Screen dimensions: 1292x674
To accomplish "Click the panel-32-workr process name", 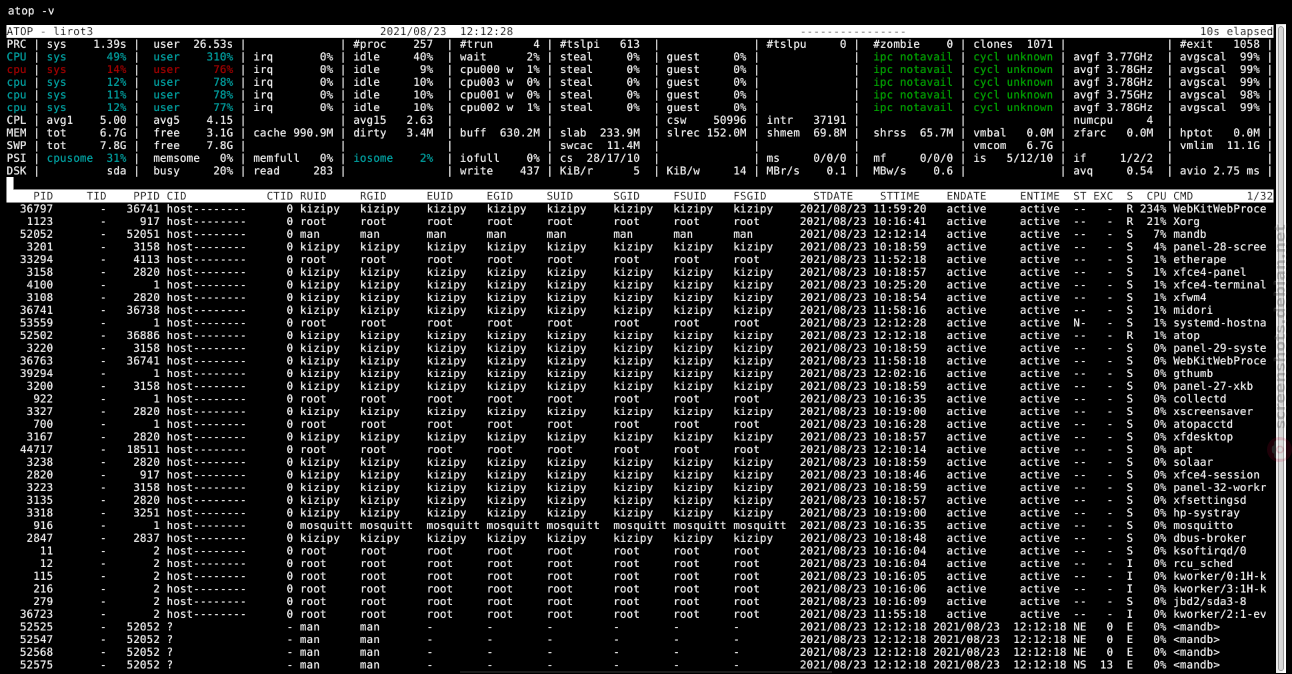I will pos(1220,487).
